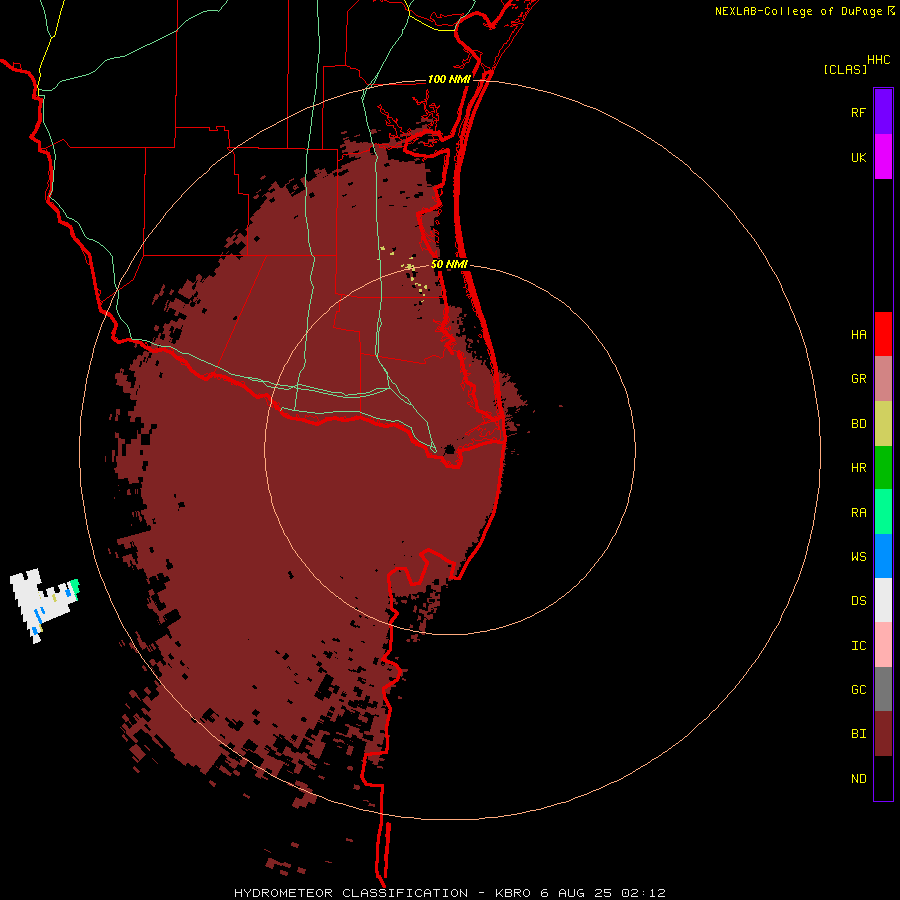Click the BI dark red swatch
The width and height of the screenshot is (900, 900).
point(883,734)
